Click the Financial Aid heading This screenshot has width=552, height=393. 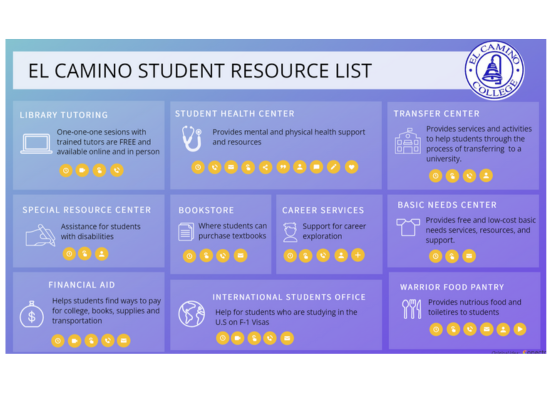pos(82,285)
